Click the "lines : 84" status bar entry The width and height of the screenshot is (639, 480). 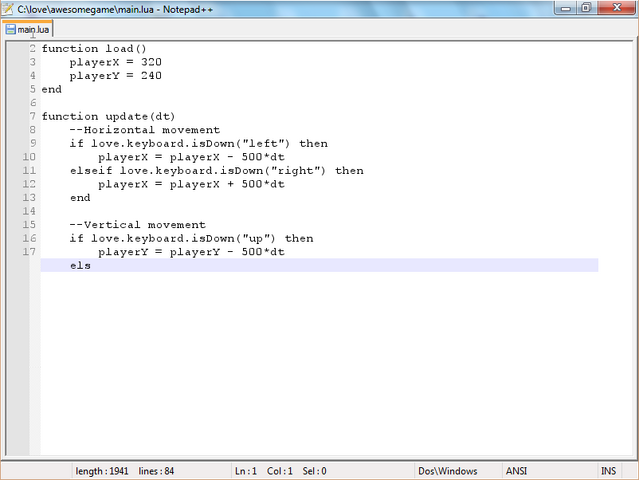[156, 471]
